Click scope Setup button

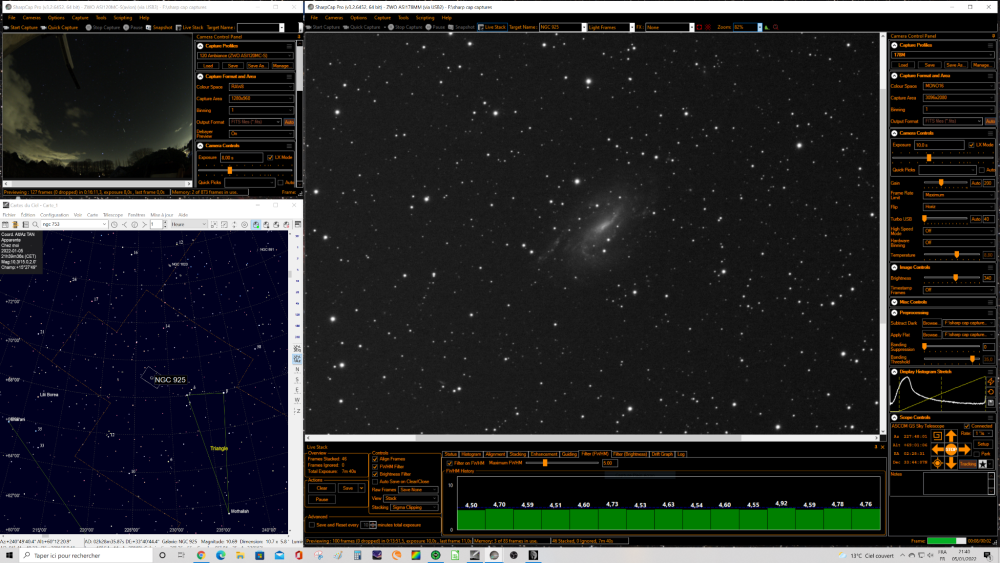tap(983, 444)
